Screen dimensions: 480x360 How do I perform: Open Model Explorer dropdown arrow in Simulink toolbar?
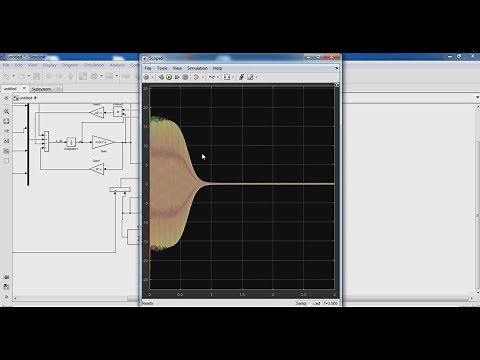tap(117, 76)
